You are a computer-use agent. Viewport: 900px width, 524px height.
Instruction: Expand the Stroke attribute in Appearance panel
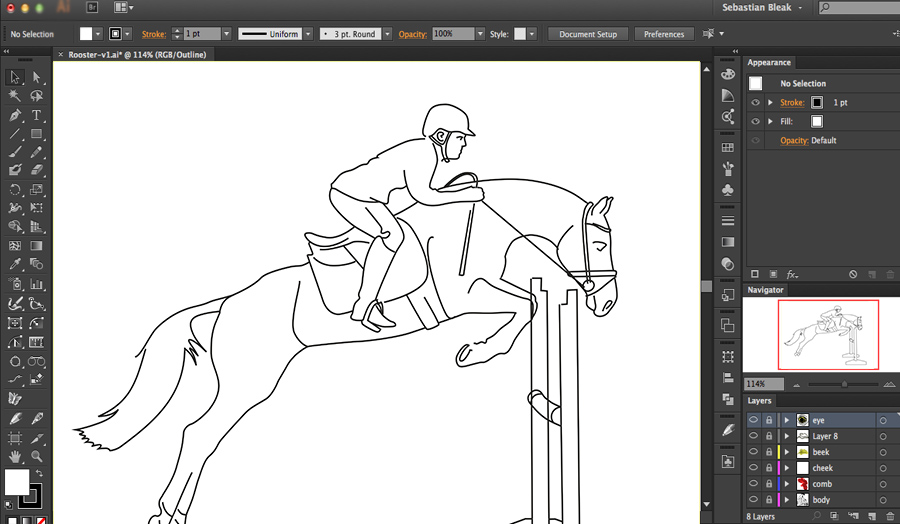[770, 103]
